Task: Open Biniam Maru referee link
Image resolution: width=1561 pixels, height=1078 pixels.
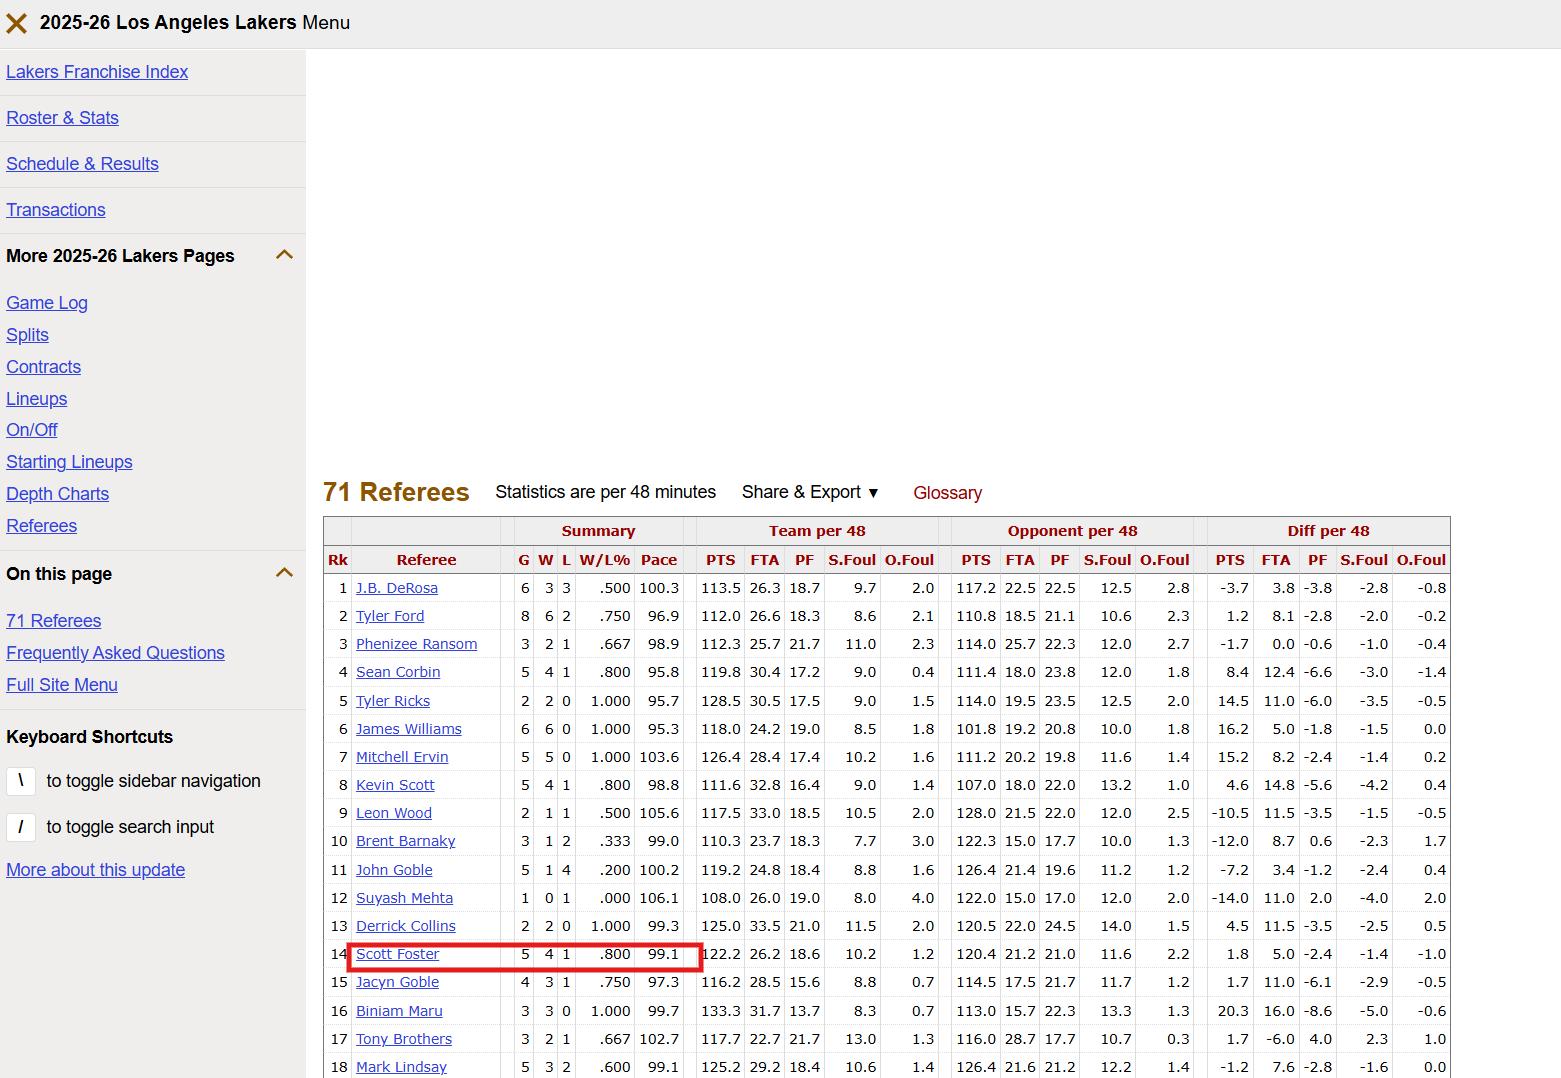Action: (399, 1011)
